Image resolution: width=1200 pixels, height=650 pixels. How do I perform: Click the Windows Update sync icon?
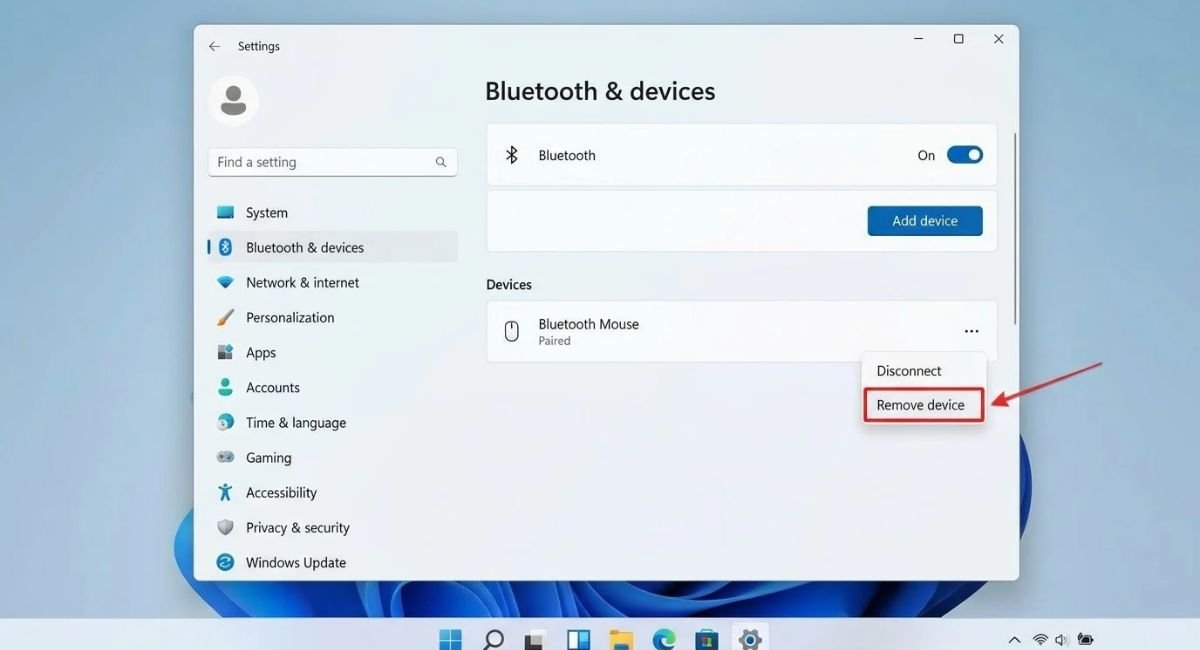pyautogui.click(x=225, y=563)
